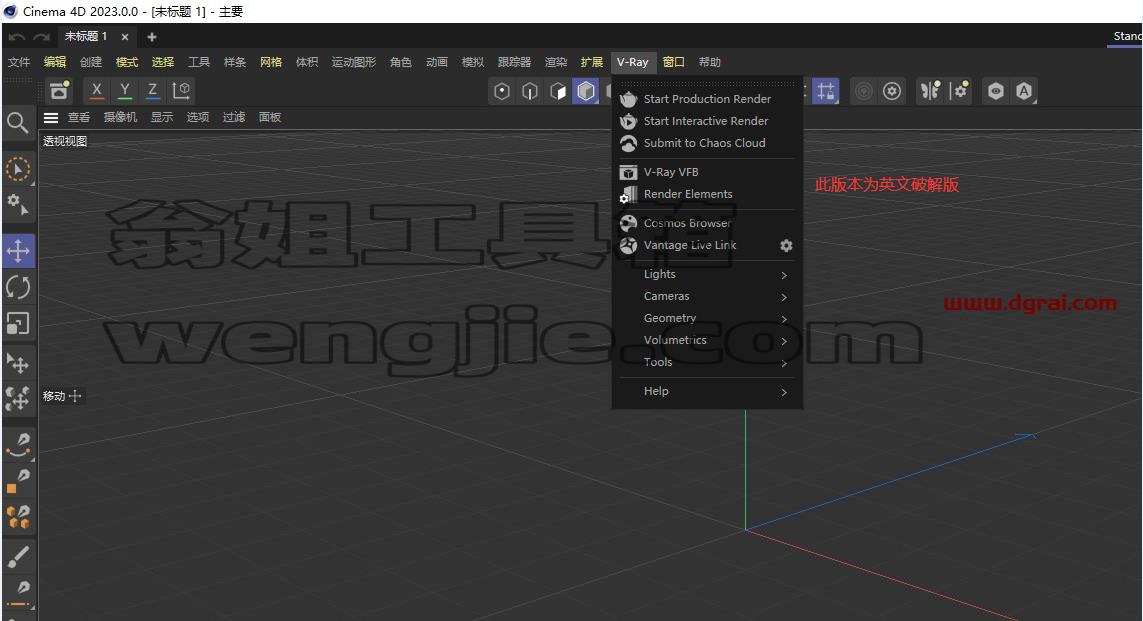Open the 文件 menu
Image resolution: width=1143 pixels, height=621 pixels.
click(19, 62)
